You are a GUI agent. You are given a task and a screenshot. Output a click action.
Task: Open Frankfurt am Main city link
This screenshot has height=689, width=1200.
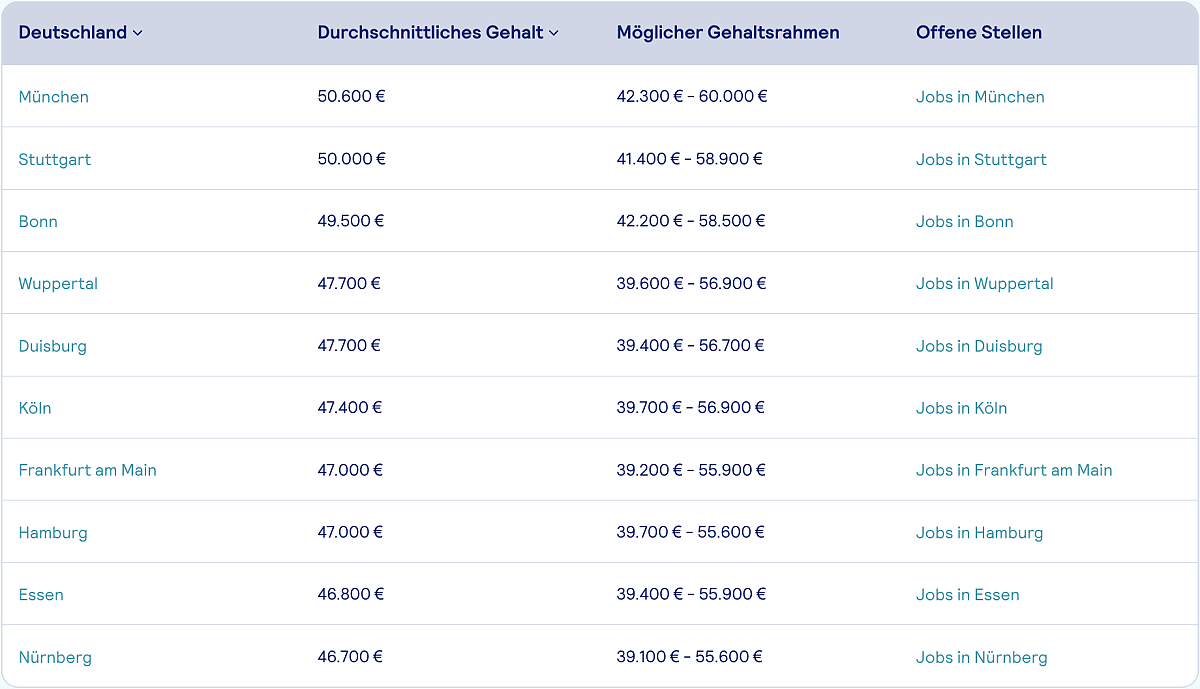(88, 470)
